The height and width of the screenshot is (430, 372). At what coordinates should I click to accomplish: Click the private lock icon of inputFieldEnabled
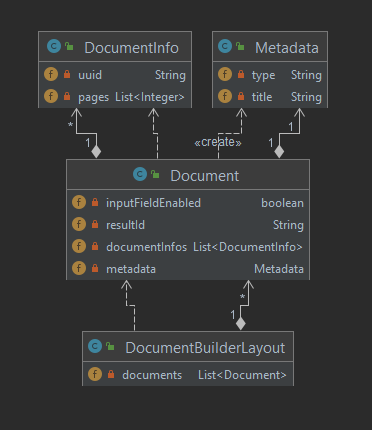pos(95,202)
